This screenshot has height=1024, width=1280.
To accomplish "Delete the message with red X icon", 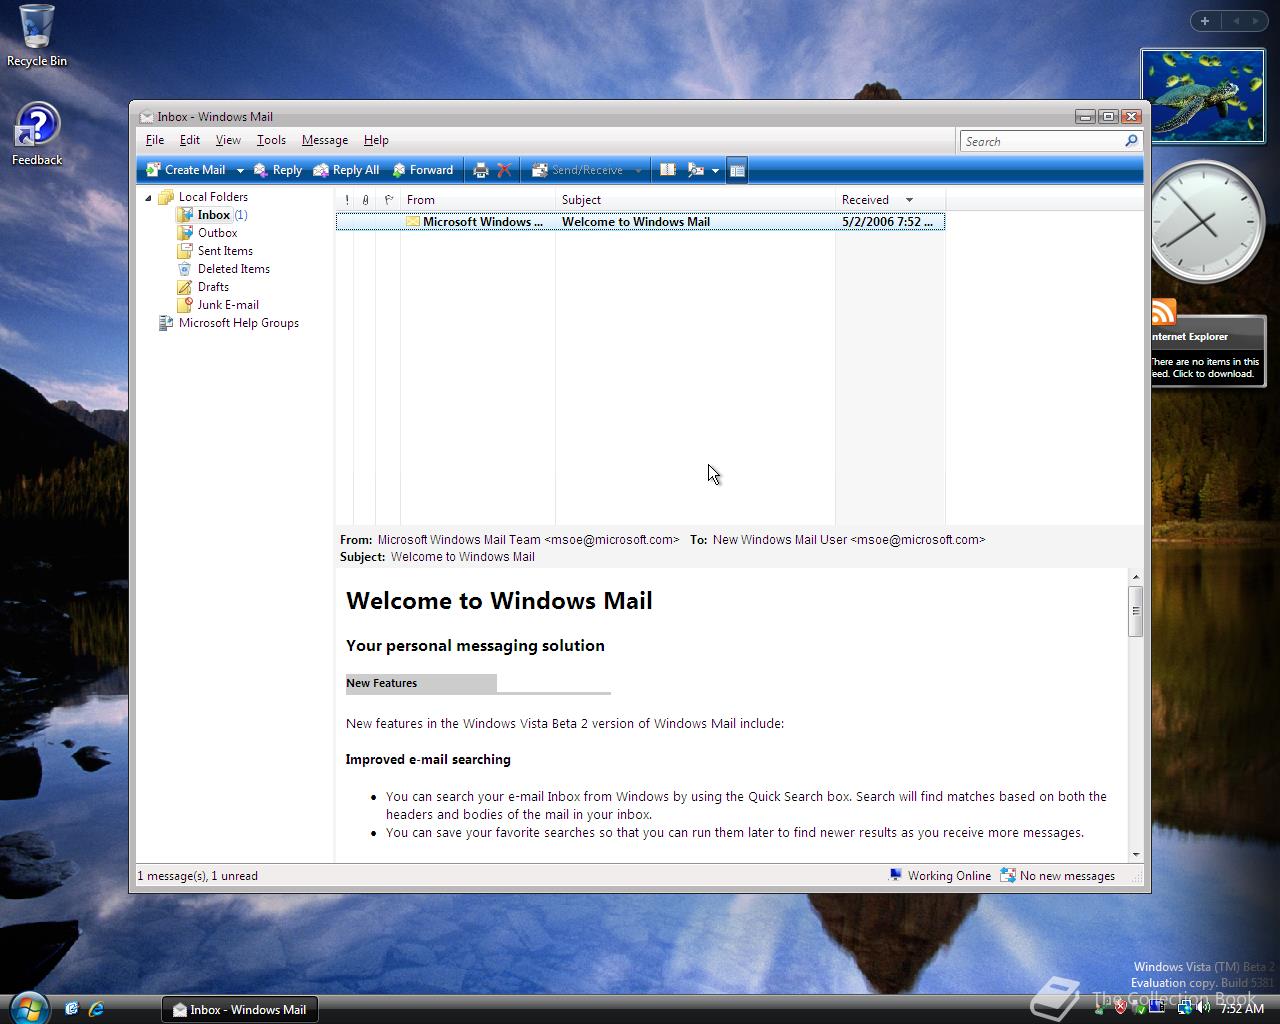I will tap(504, 170).
